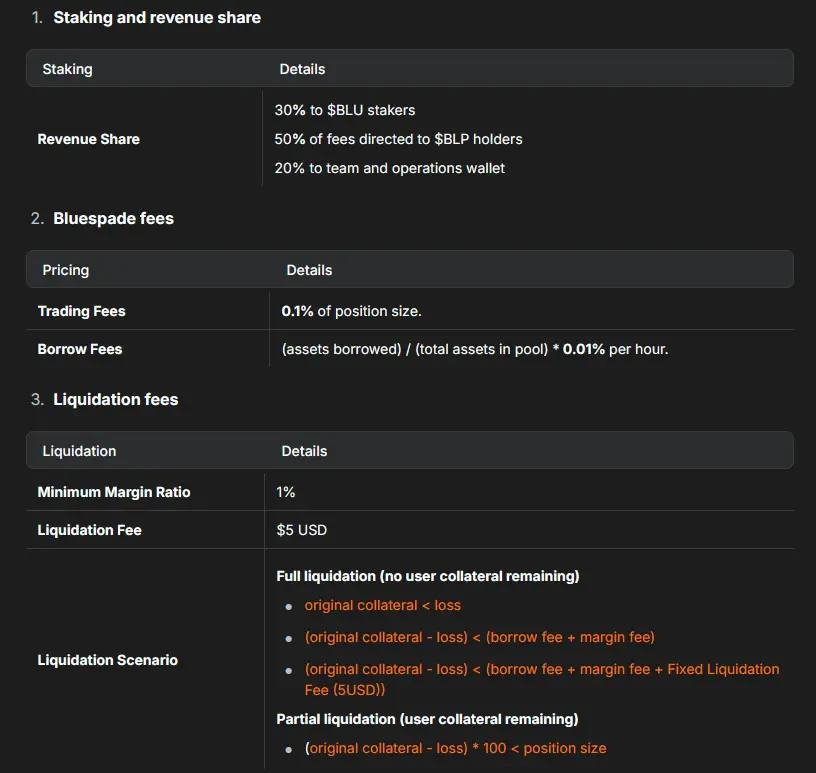Select the "Revenue Share" row label

[88, 139]
